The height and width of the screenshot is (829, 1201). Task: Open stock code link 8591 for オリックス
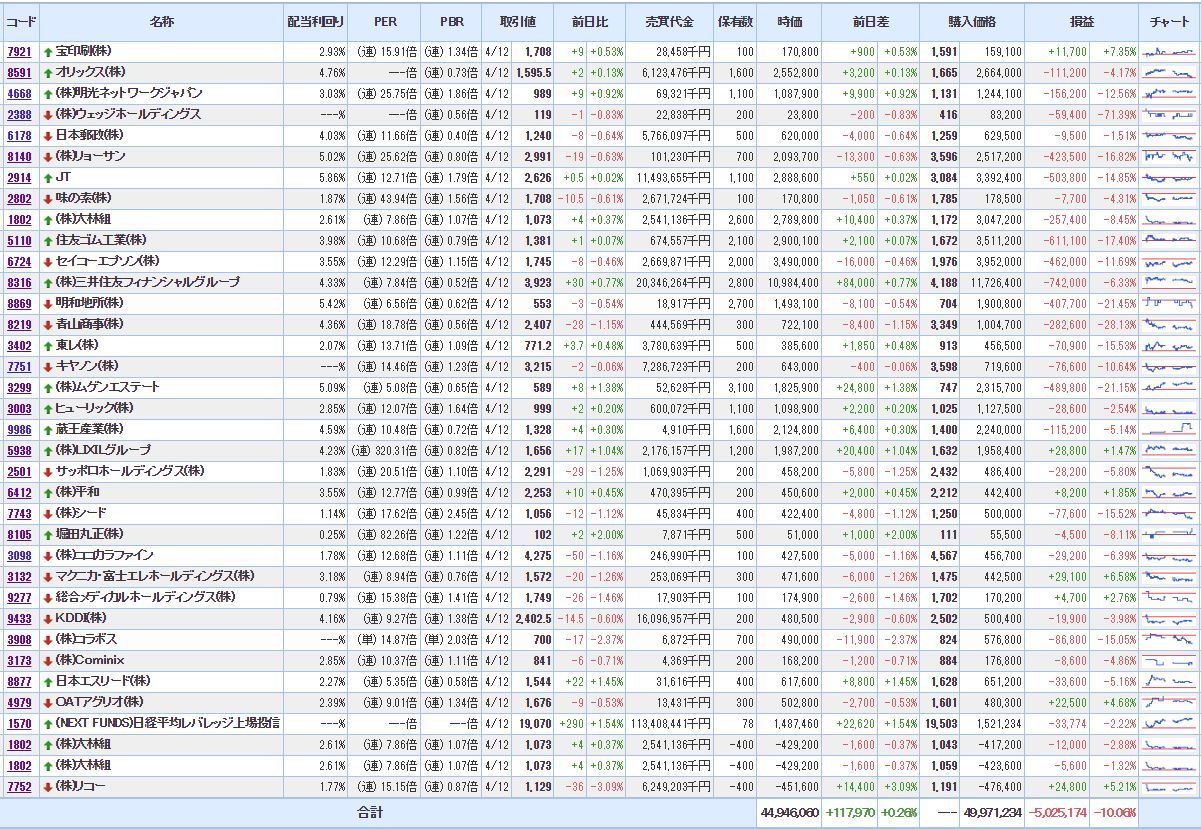point(18,72)
